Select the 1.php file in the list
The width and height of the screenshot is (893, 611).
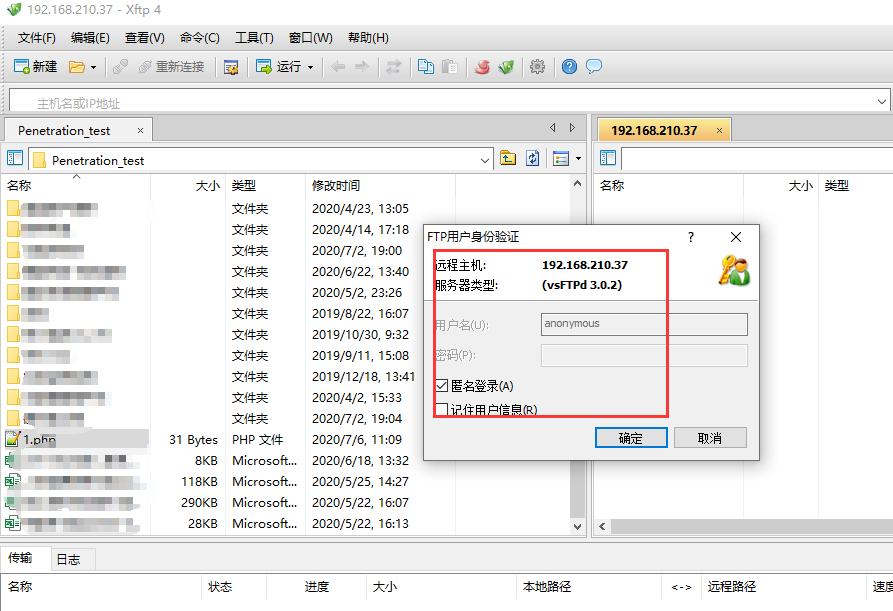pyautogui.click(x=39, y=440)
